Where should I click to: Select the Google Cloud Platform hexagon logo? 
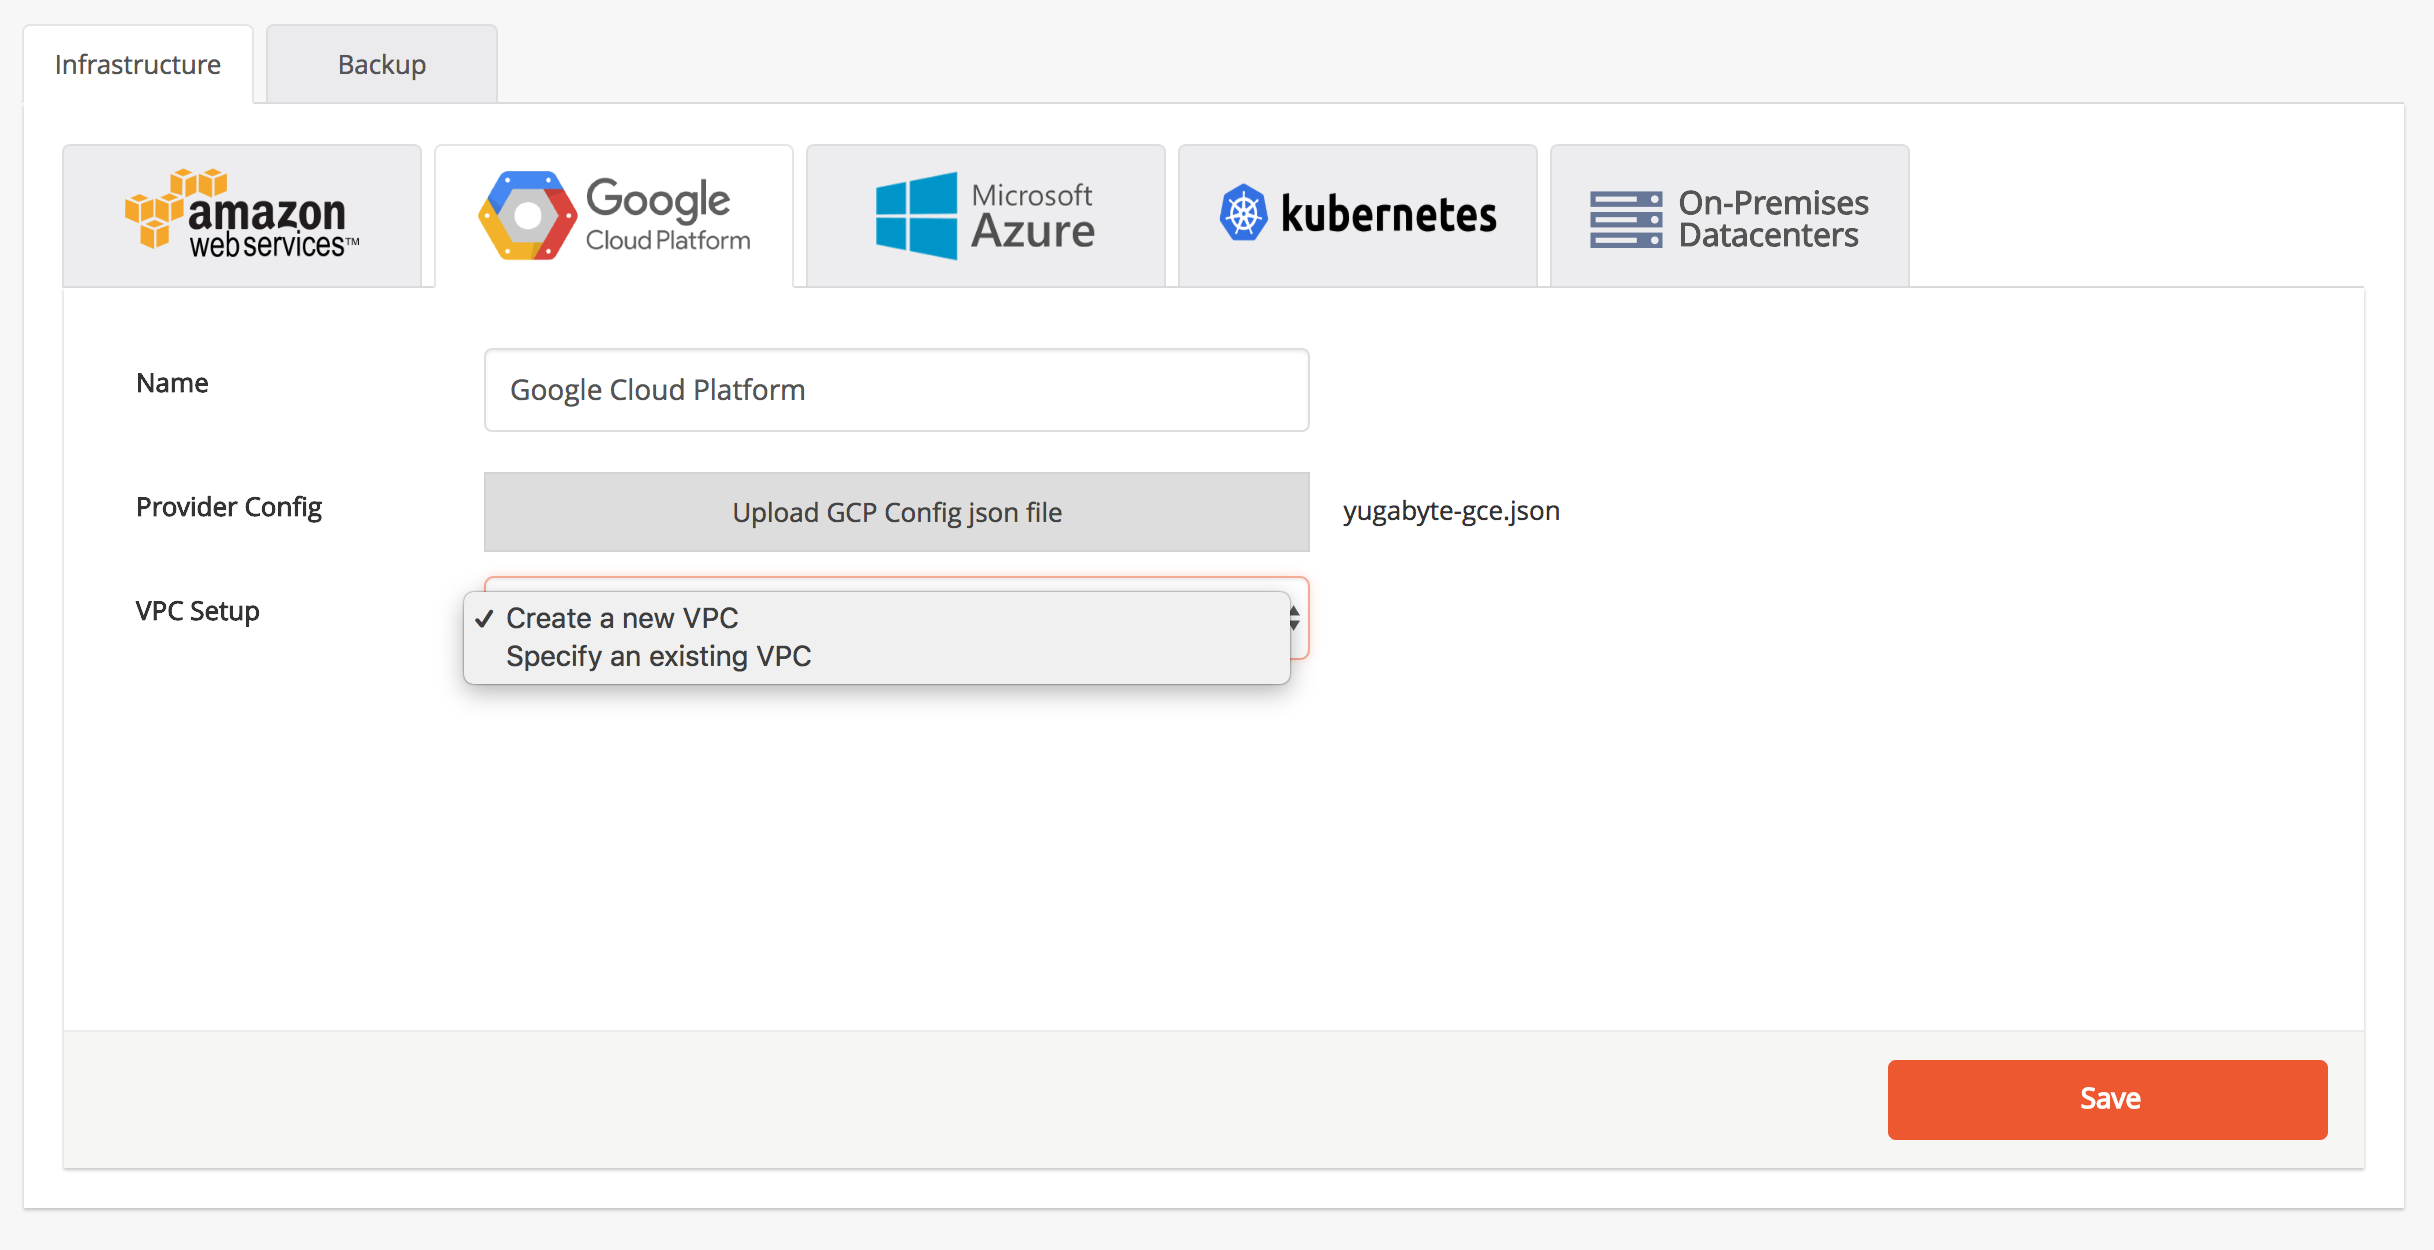pos(527,215)
